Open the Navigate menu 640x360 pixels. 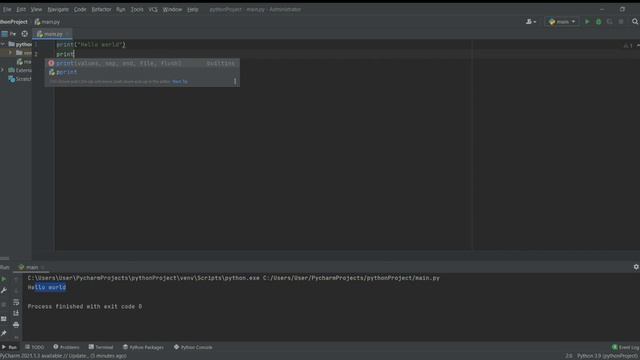click(58, 9)
